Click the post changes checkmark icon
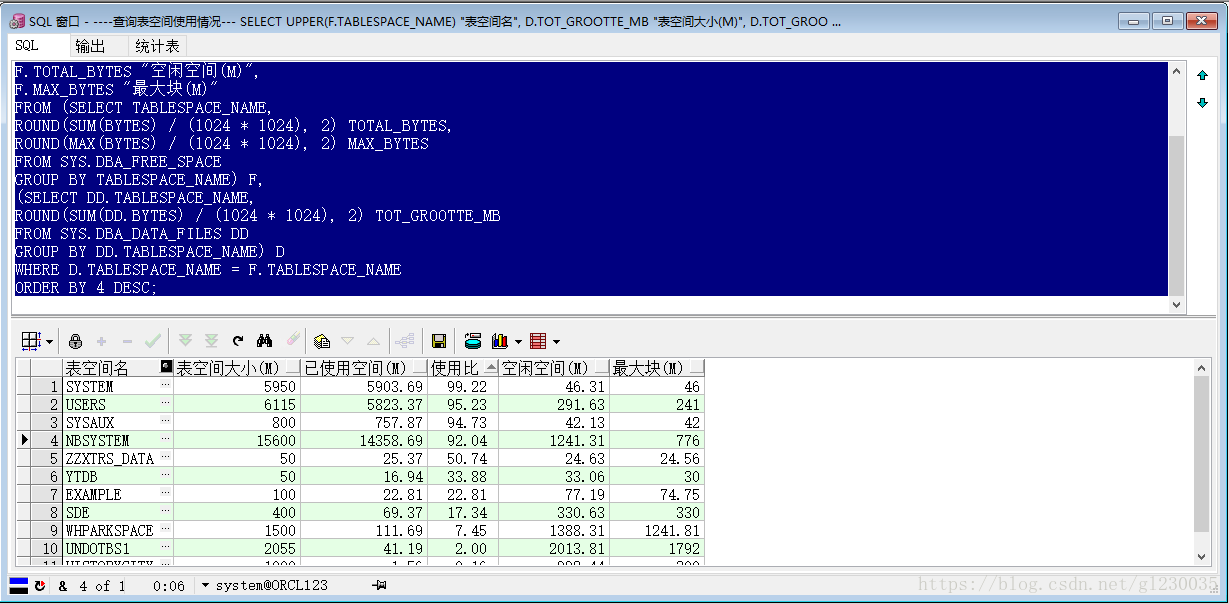This screenshot has width=1229, height=604. pos(153,341)
